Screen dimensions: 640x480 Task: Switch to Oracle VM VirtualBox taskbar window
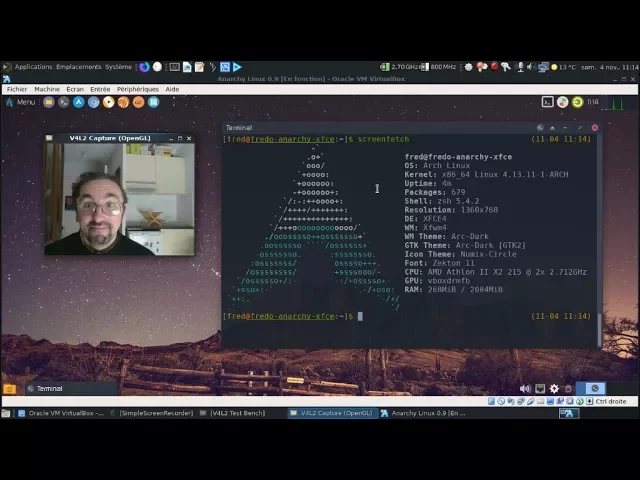(x=61, y=413)
